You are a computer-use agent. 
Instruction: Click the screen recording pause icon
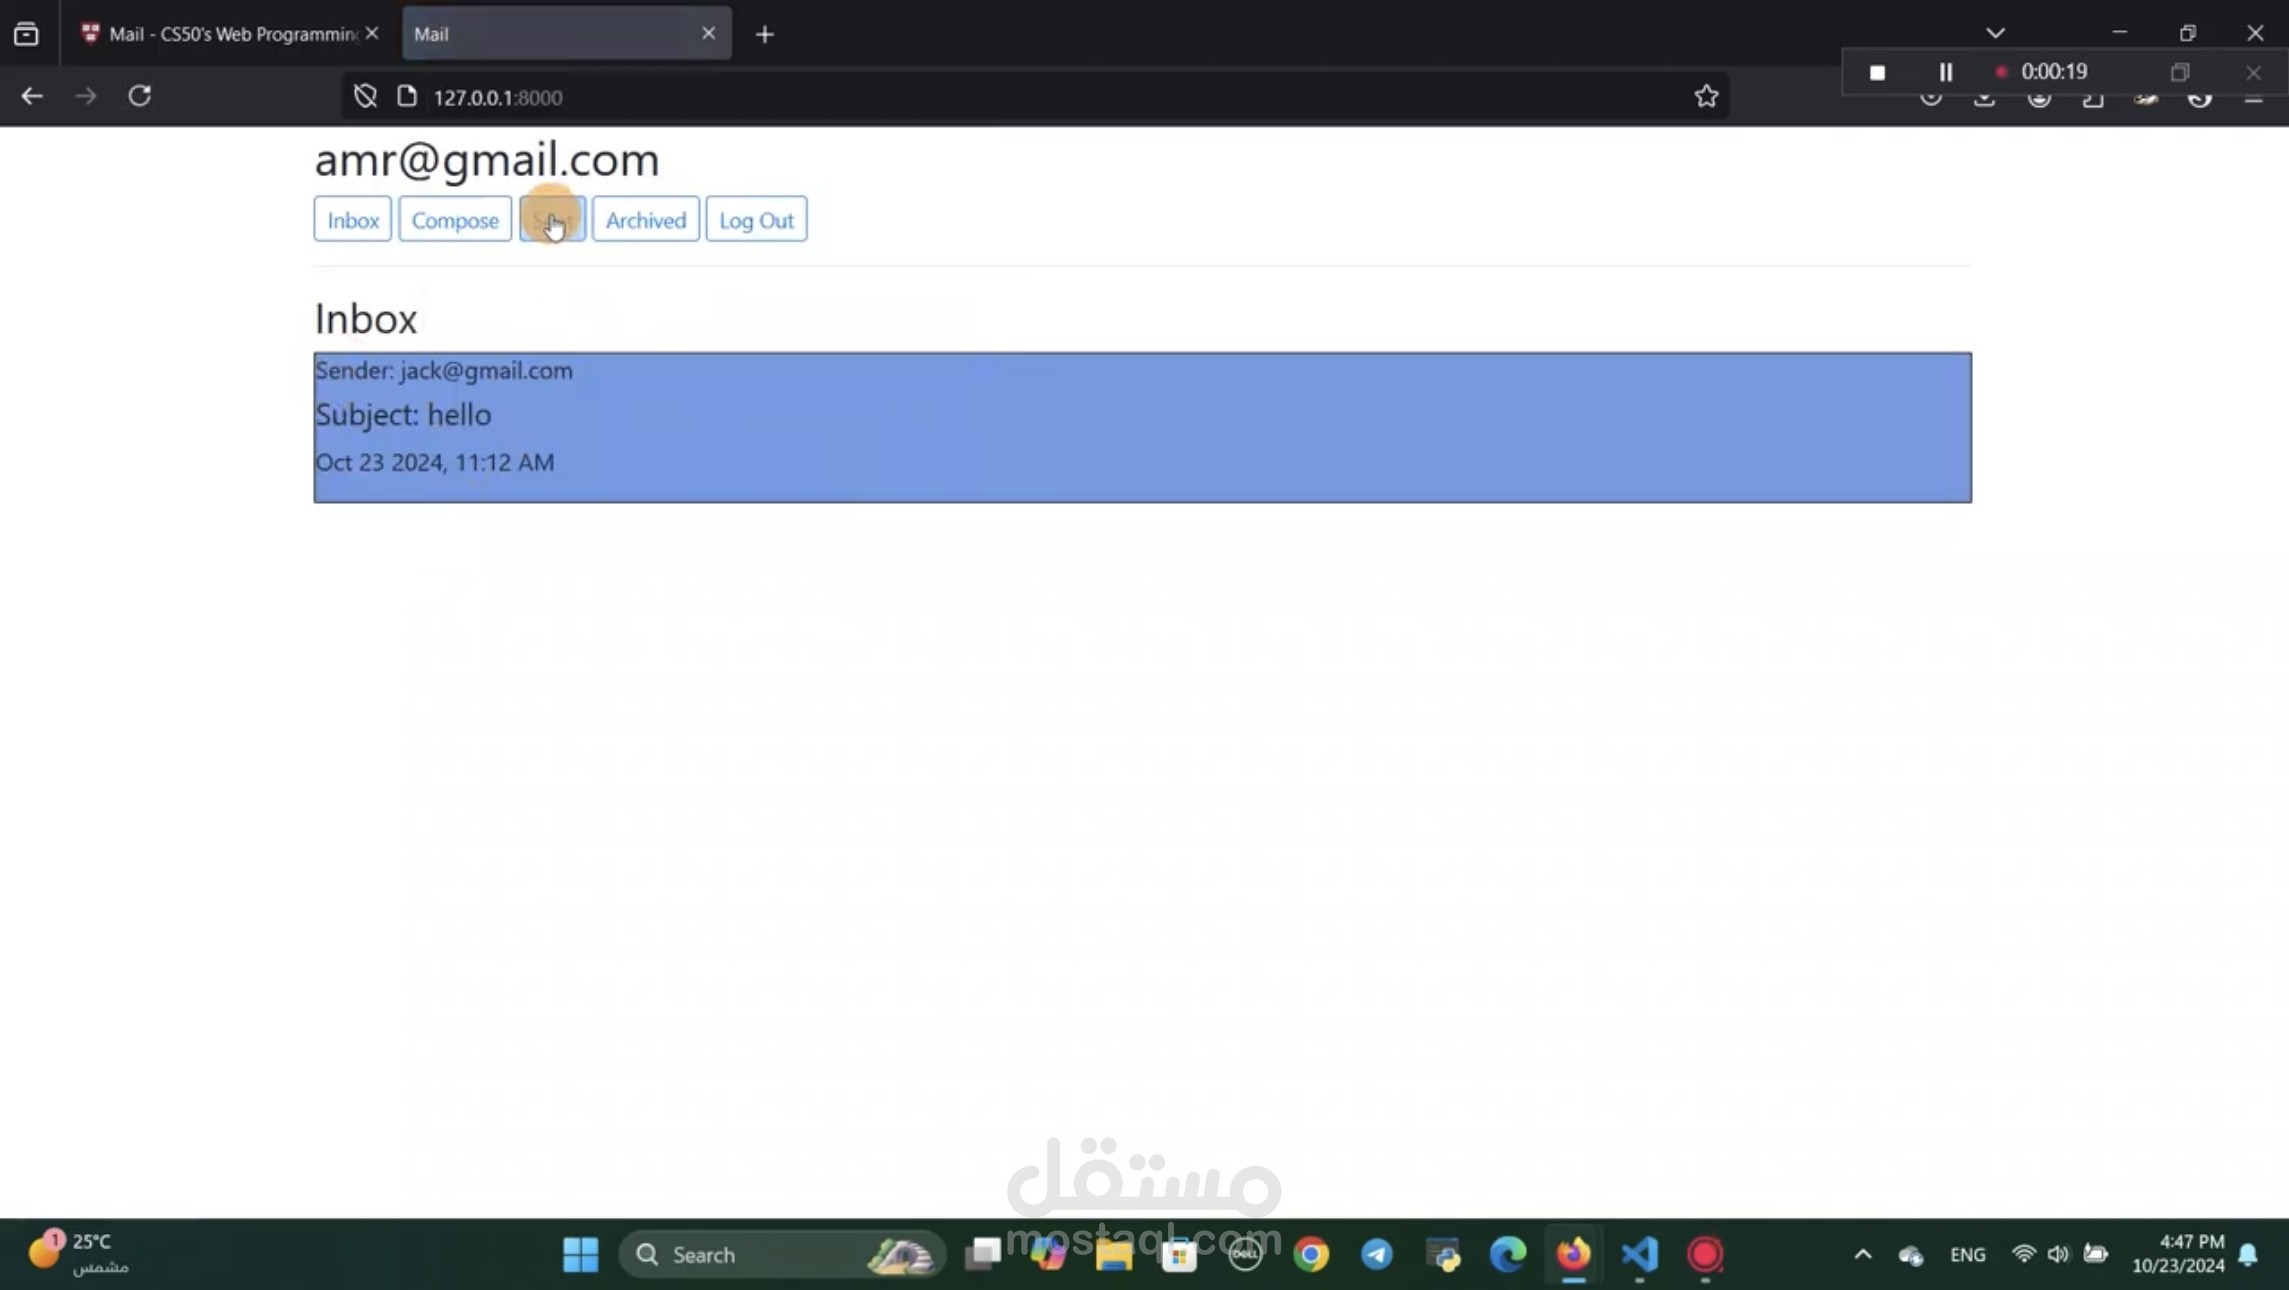click(x=1946, y=71)
